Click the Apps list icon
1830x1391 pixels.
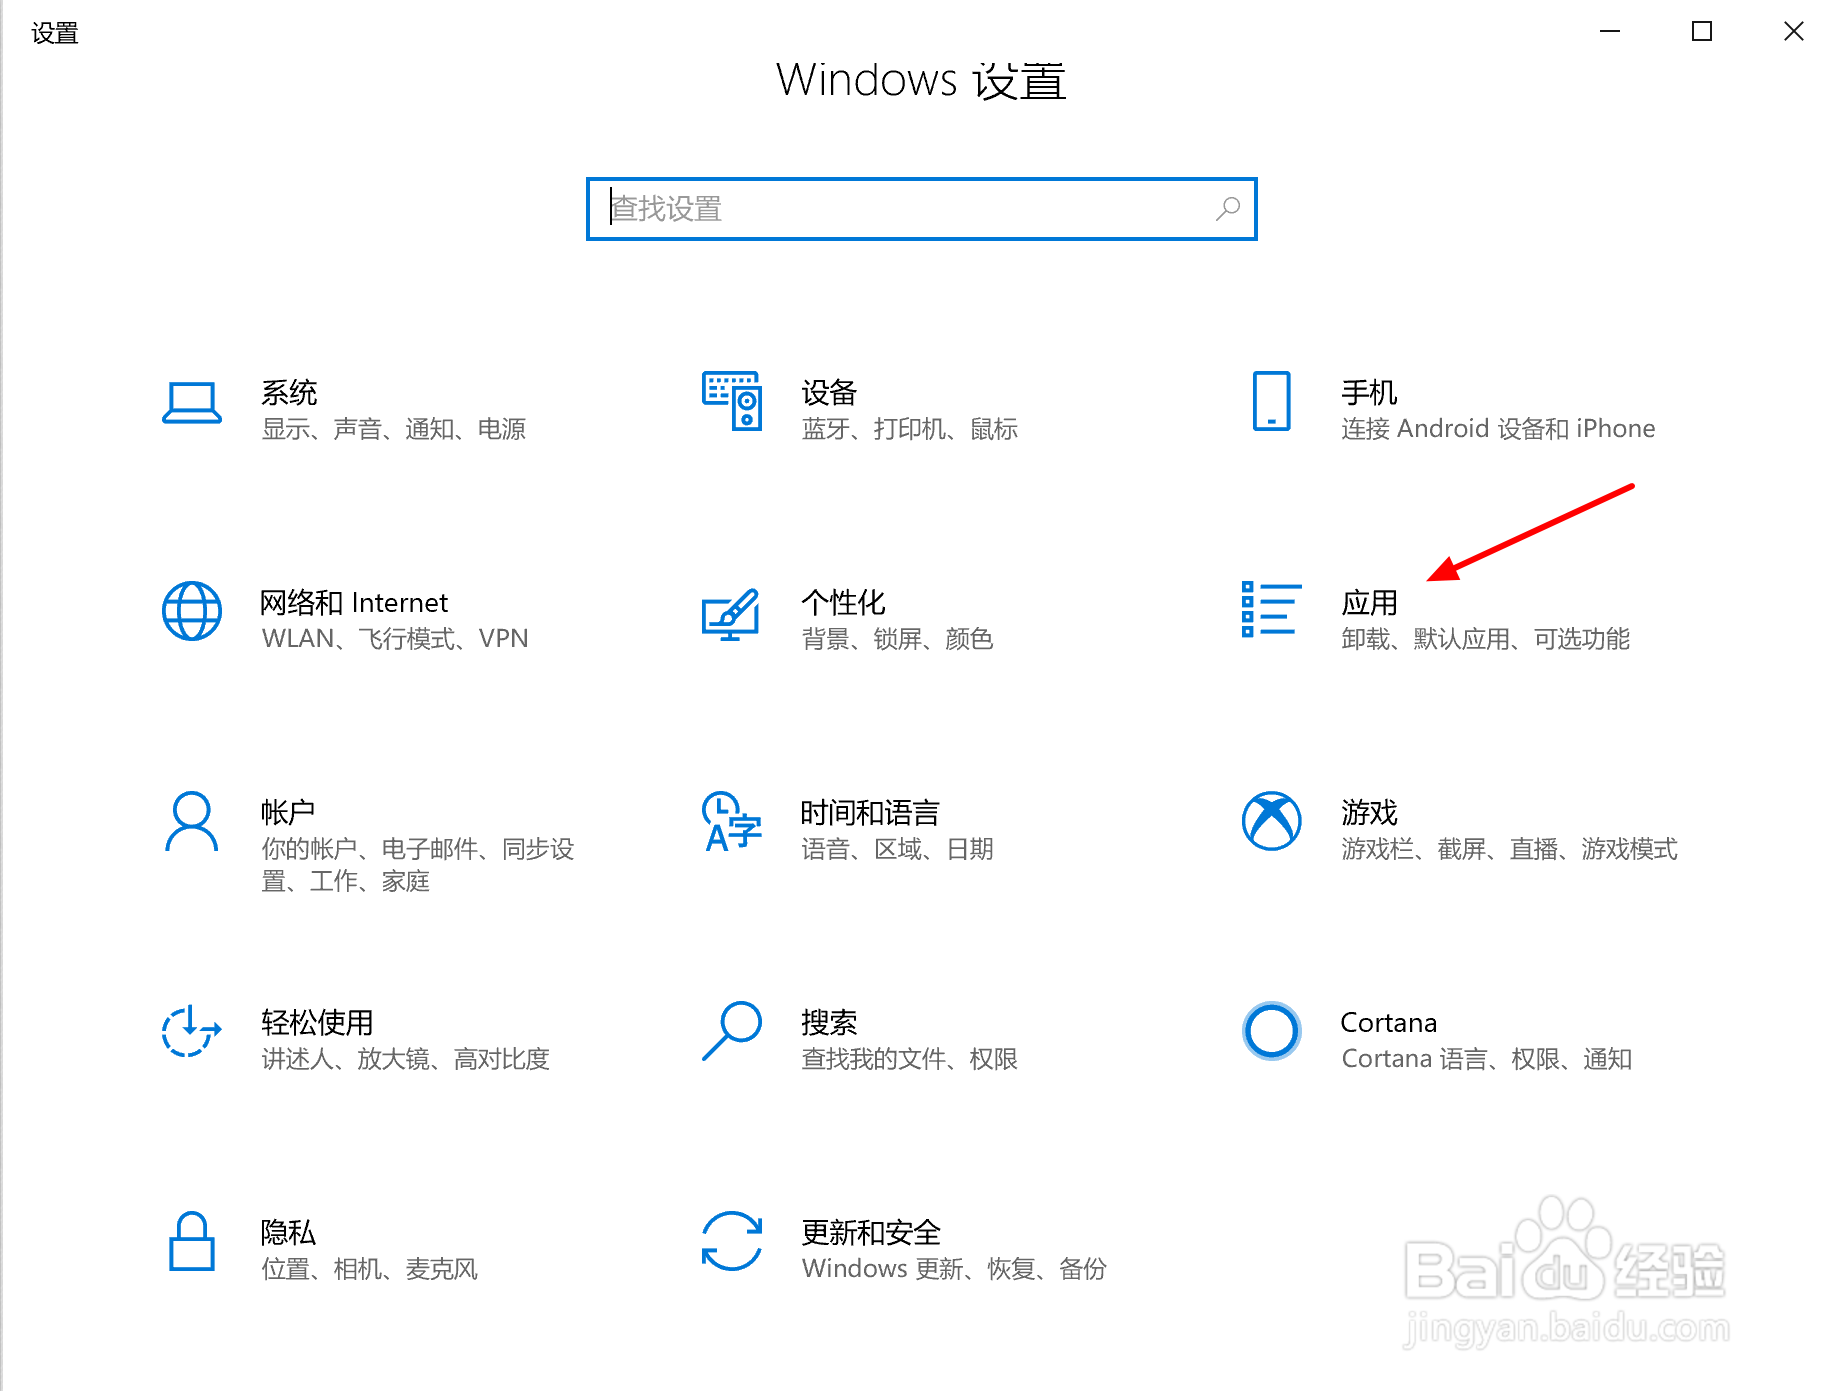click(1271, 609)
